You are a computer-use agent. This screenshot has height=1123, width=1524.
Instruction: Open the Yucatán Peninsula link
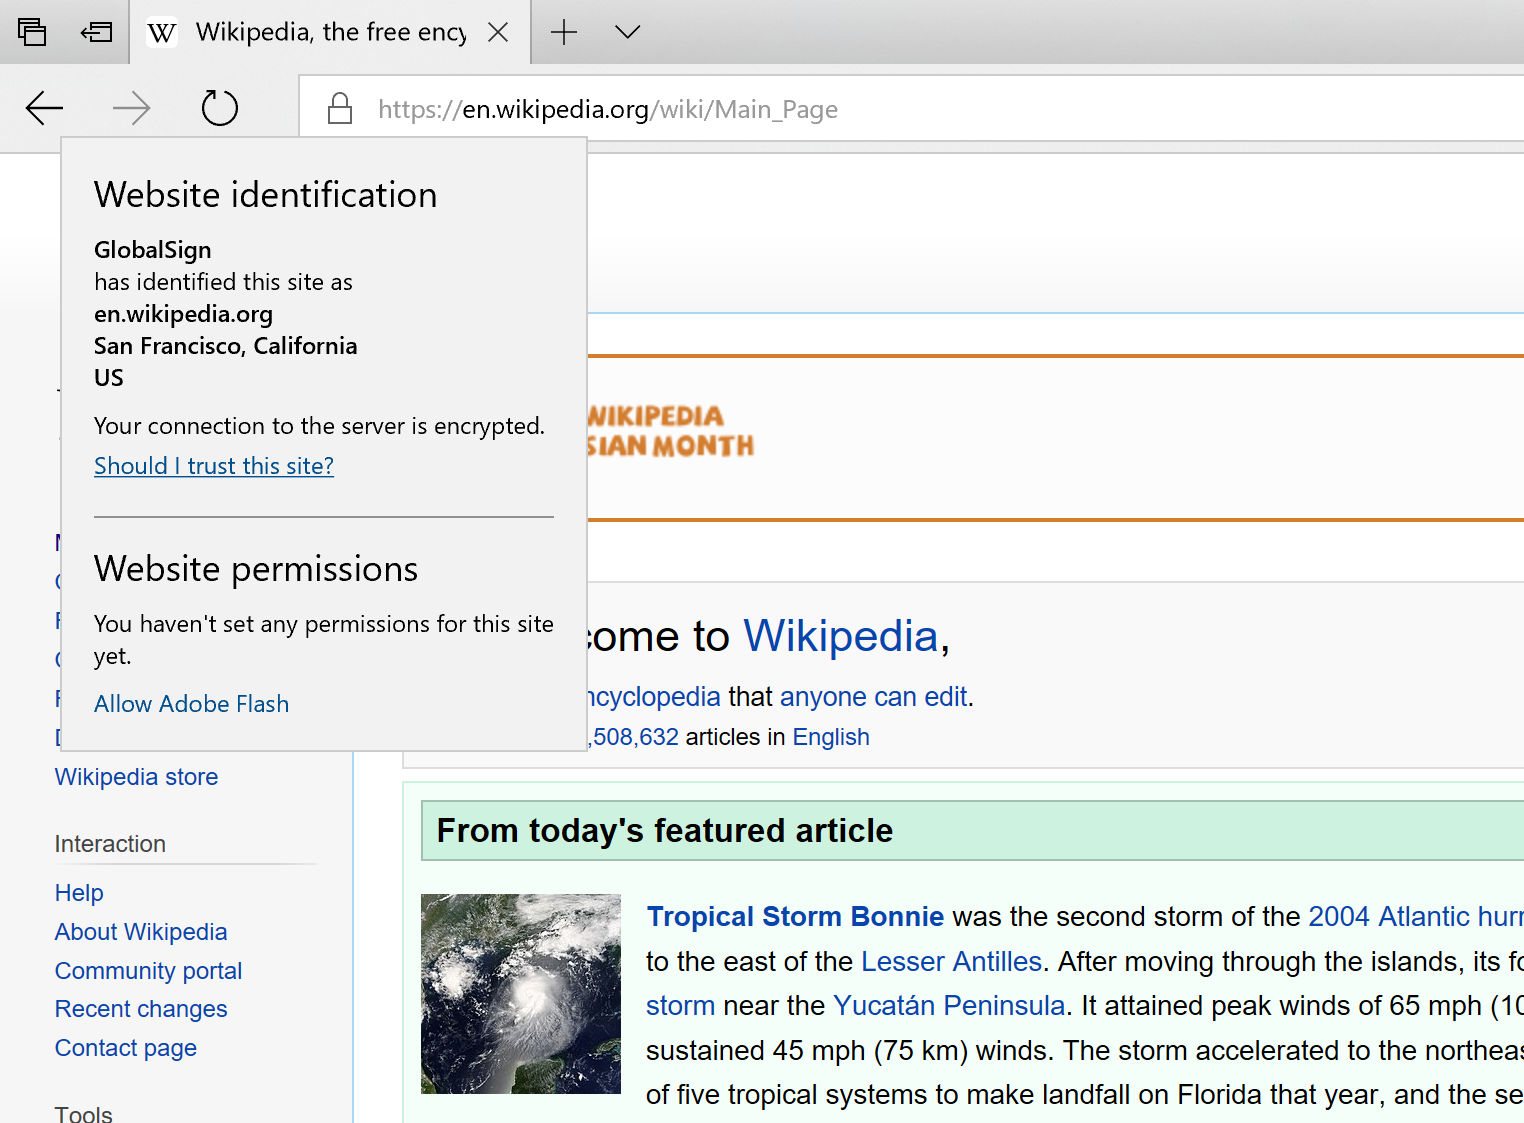point(949,1006)
